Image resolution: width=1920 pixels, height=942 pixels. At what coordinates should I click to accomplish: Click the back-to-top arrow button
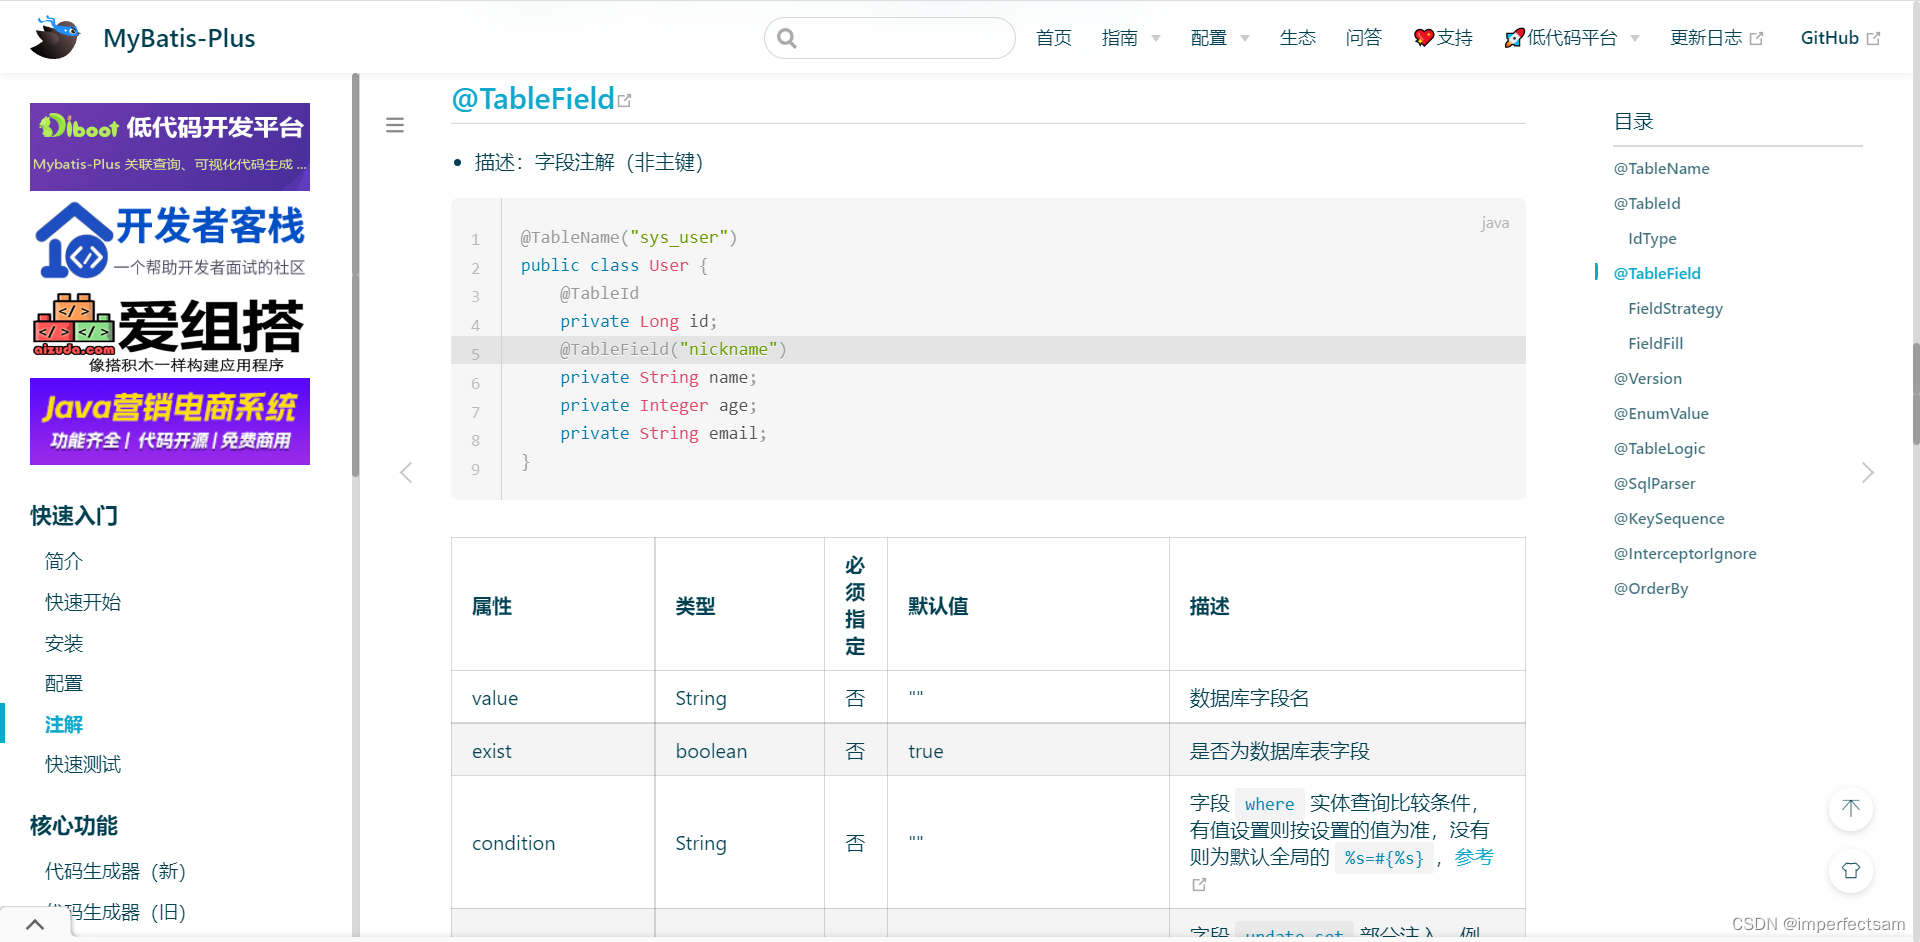click(x=1851, y=808)
